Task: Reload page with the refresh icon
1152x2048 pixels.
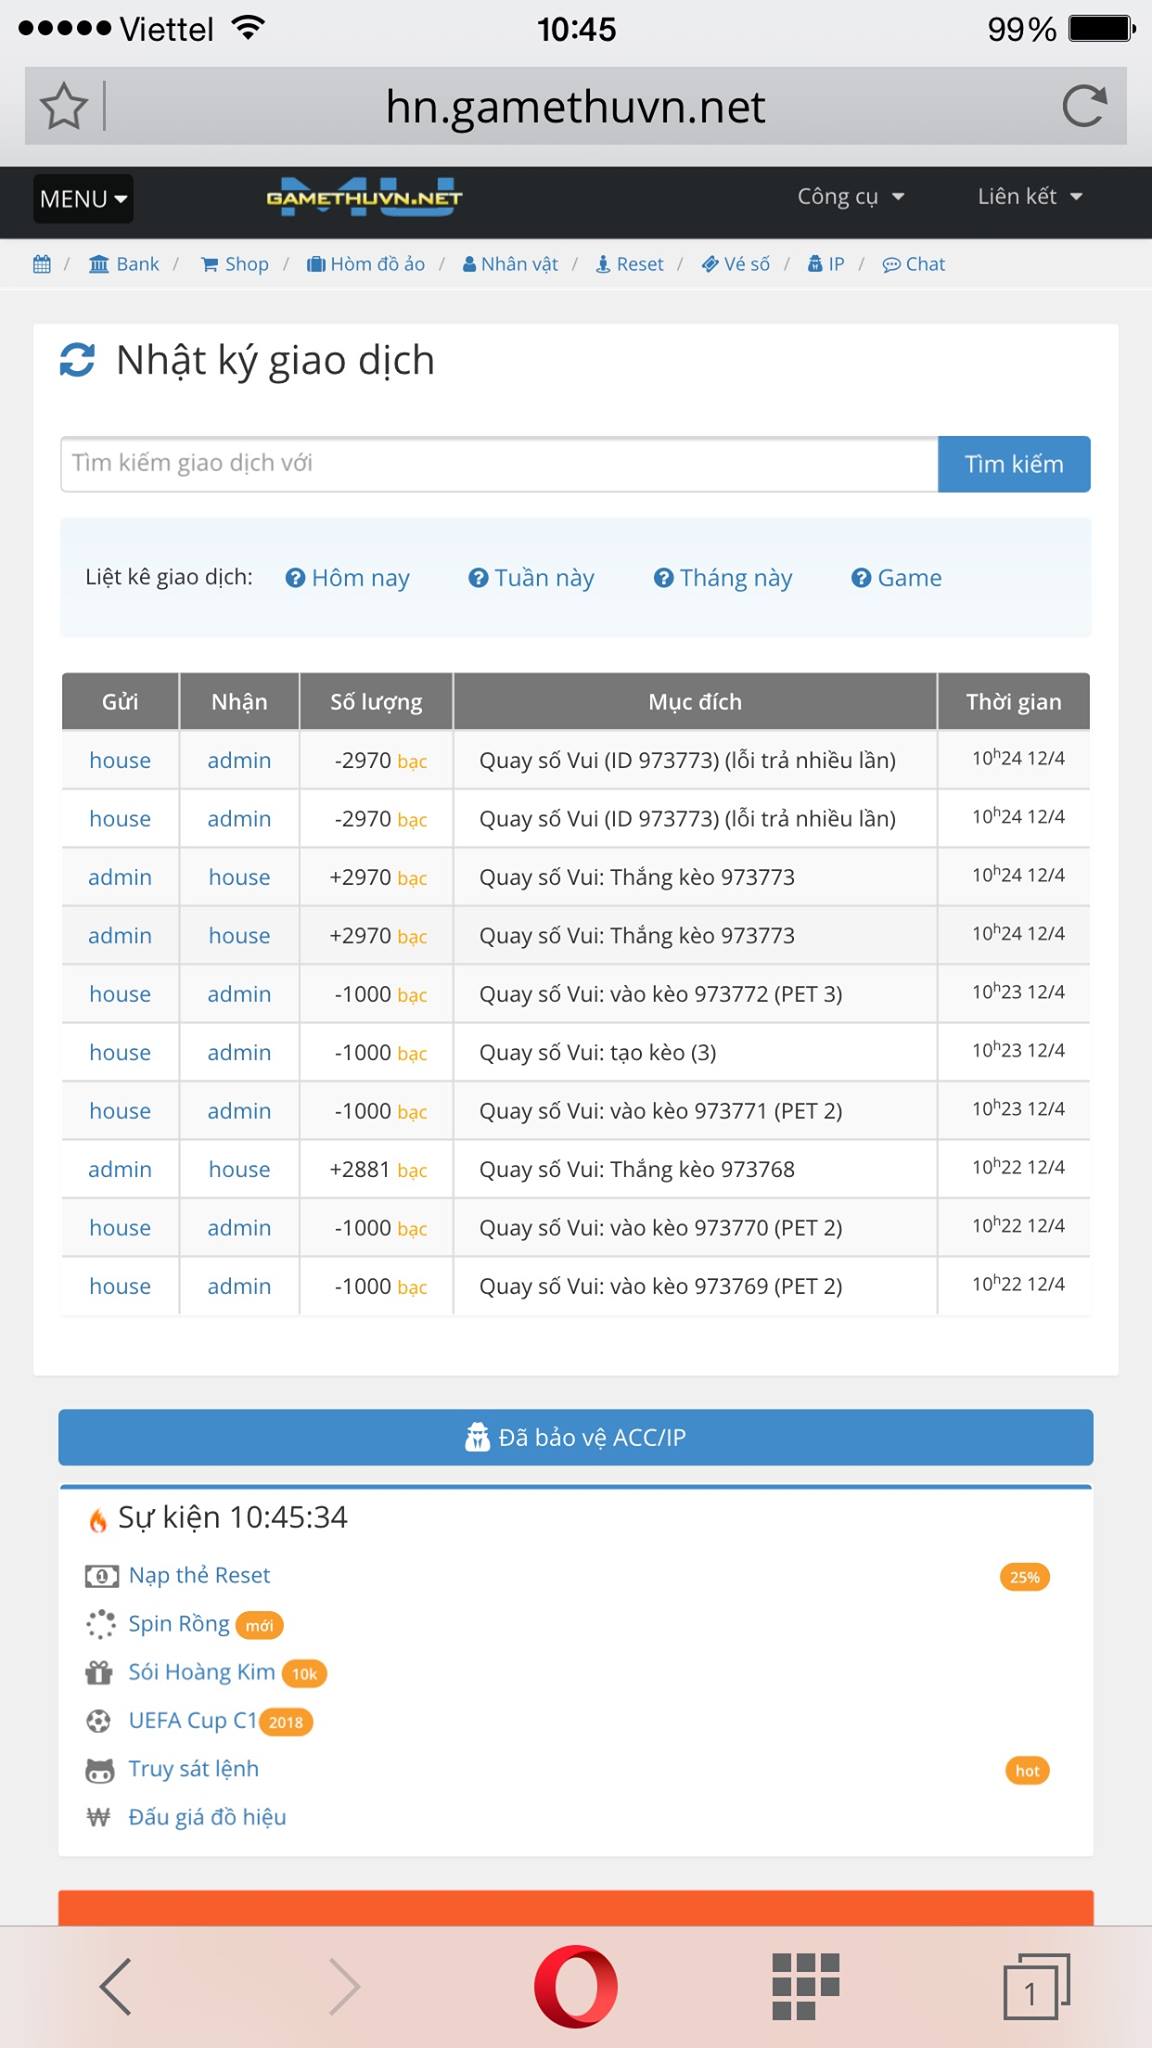Action: click(1084, 106)
